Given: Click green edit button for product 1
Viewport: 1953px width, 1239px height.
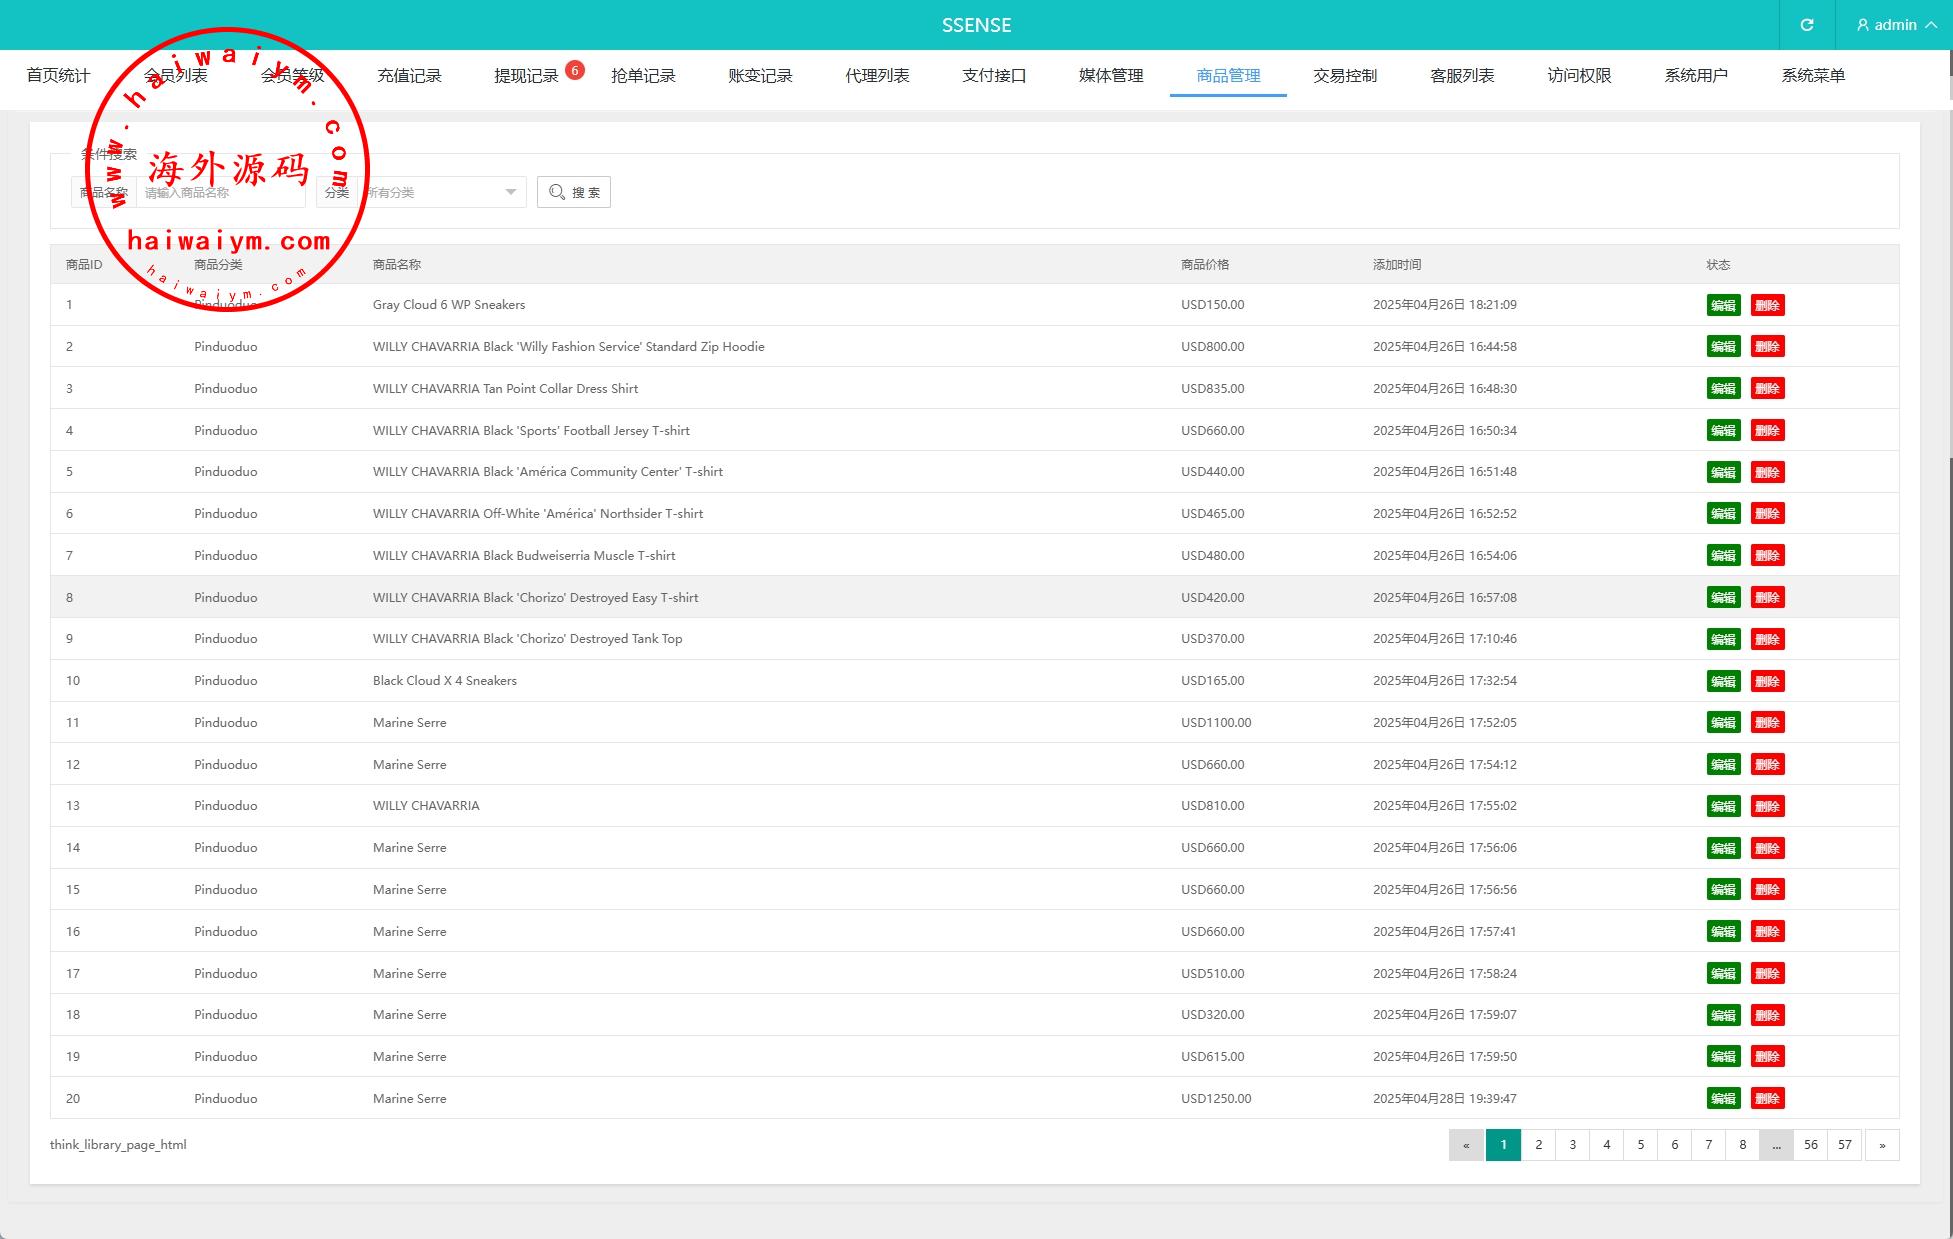Looking at the screenshot, I should tap(1723, 305).
